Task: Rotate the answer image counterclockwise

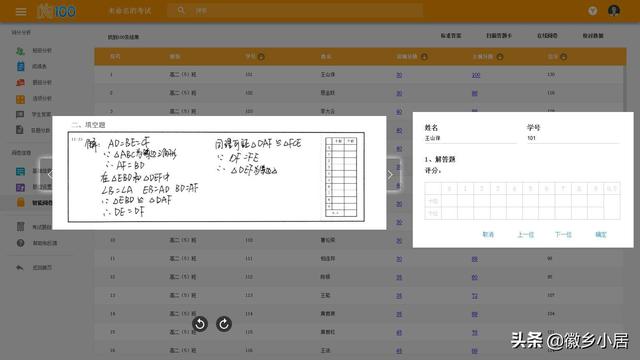Action: [200, 324]
